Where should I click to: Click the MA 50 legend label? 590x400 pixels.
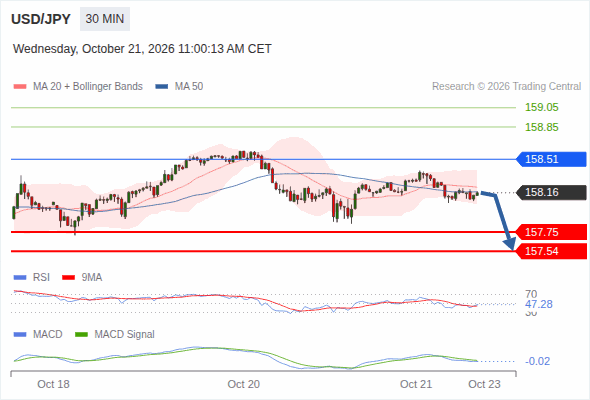189,87
